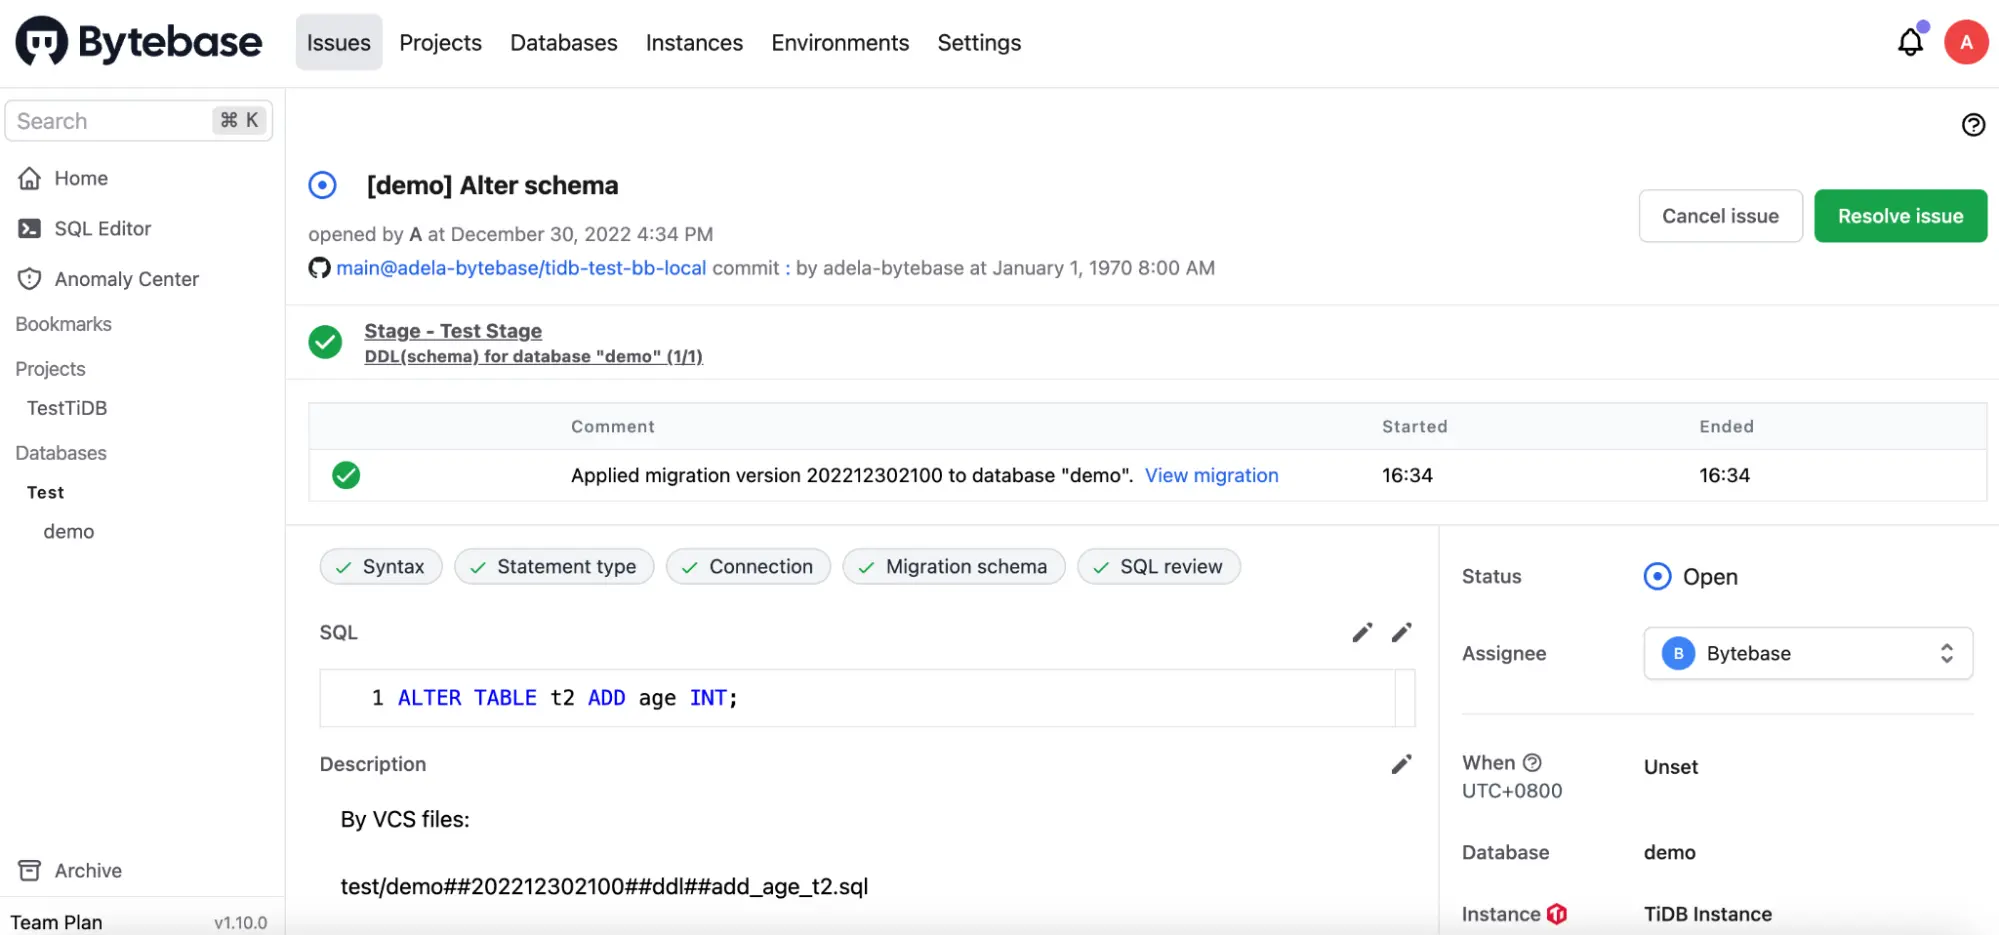Click the Home item in sidebar
This screenshot has height=936, width=1999.
[x=80, y=177]
